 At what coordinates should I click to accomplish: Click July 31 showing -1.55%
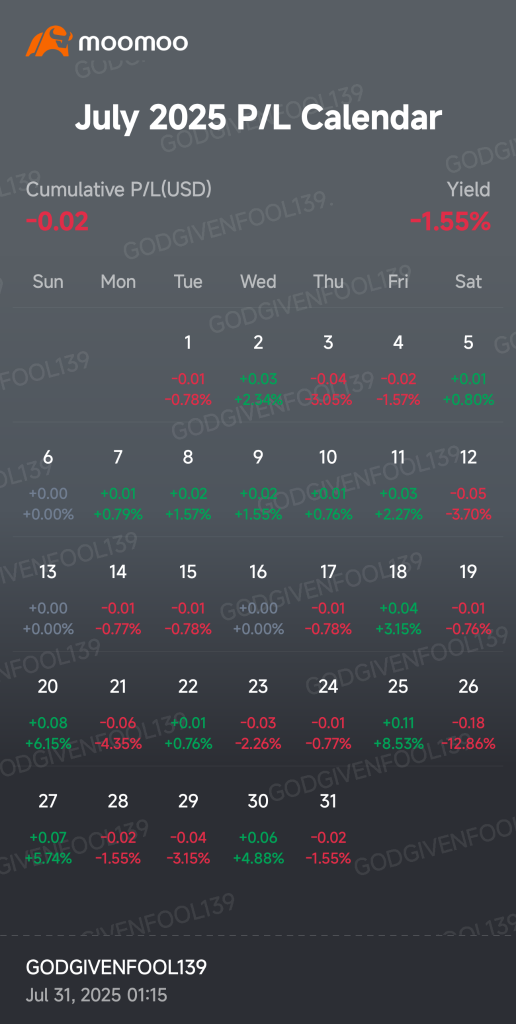pyautogui.click(x=328, y=829)
